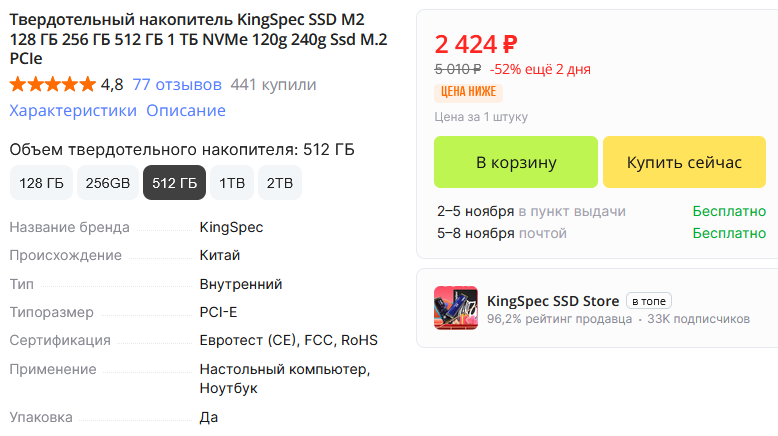Click the orange star rating icons
This screenshot has height=436, width=778.
pyautogui.click(x=53, y=84)
